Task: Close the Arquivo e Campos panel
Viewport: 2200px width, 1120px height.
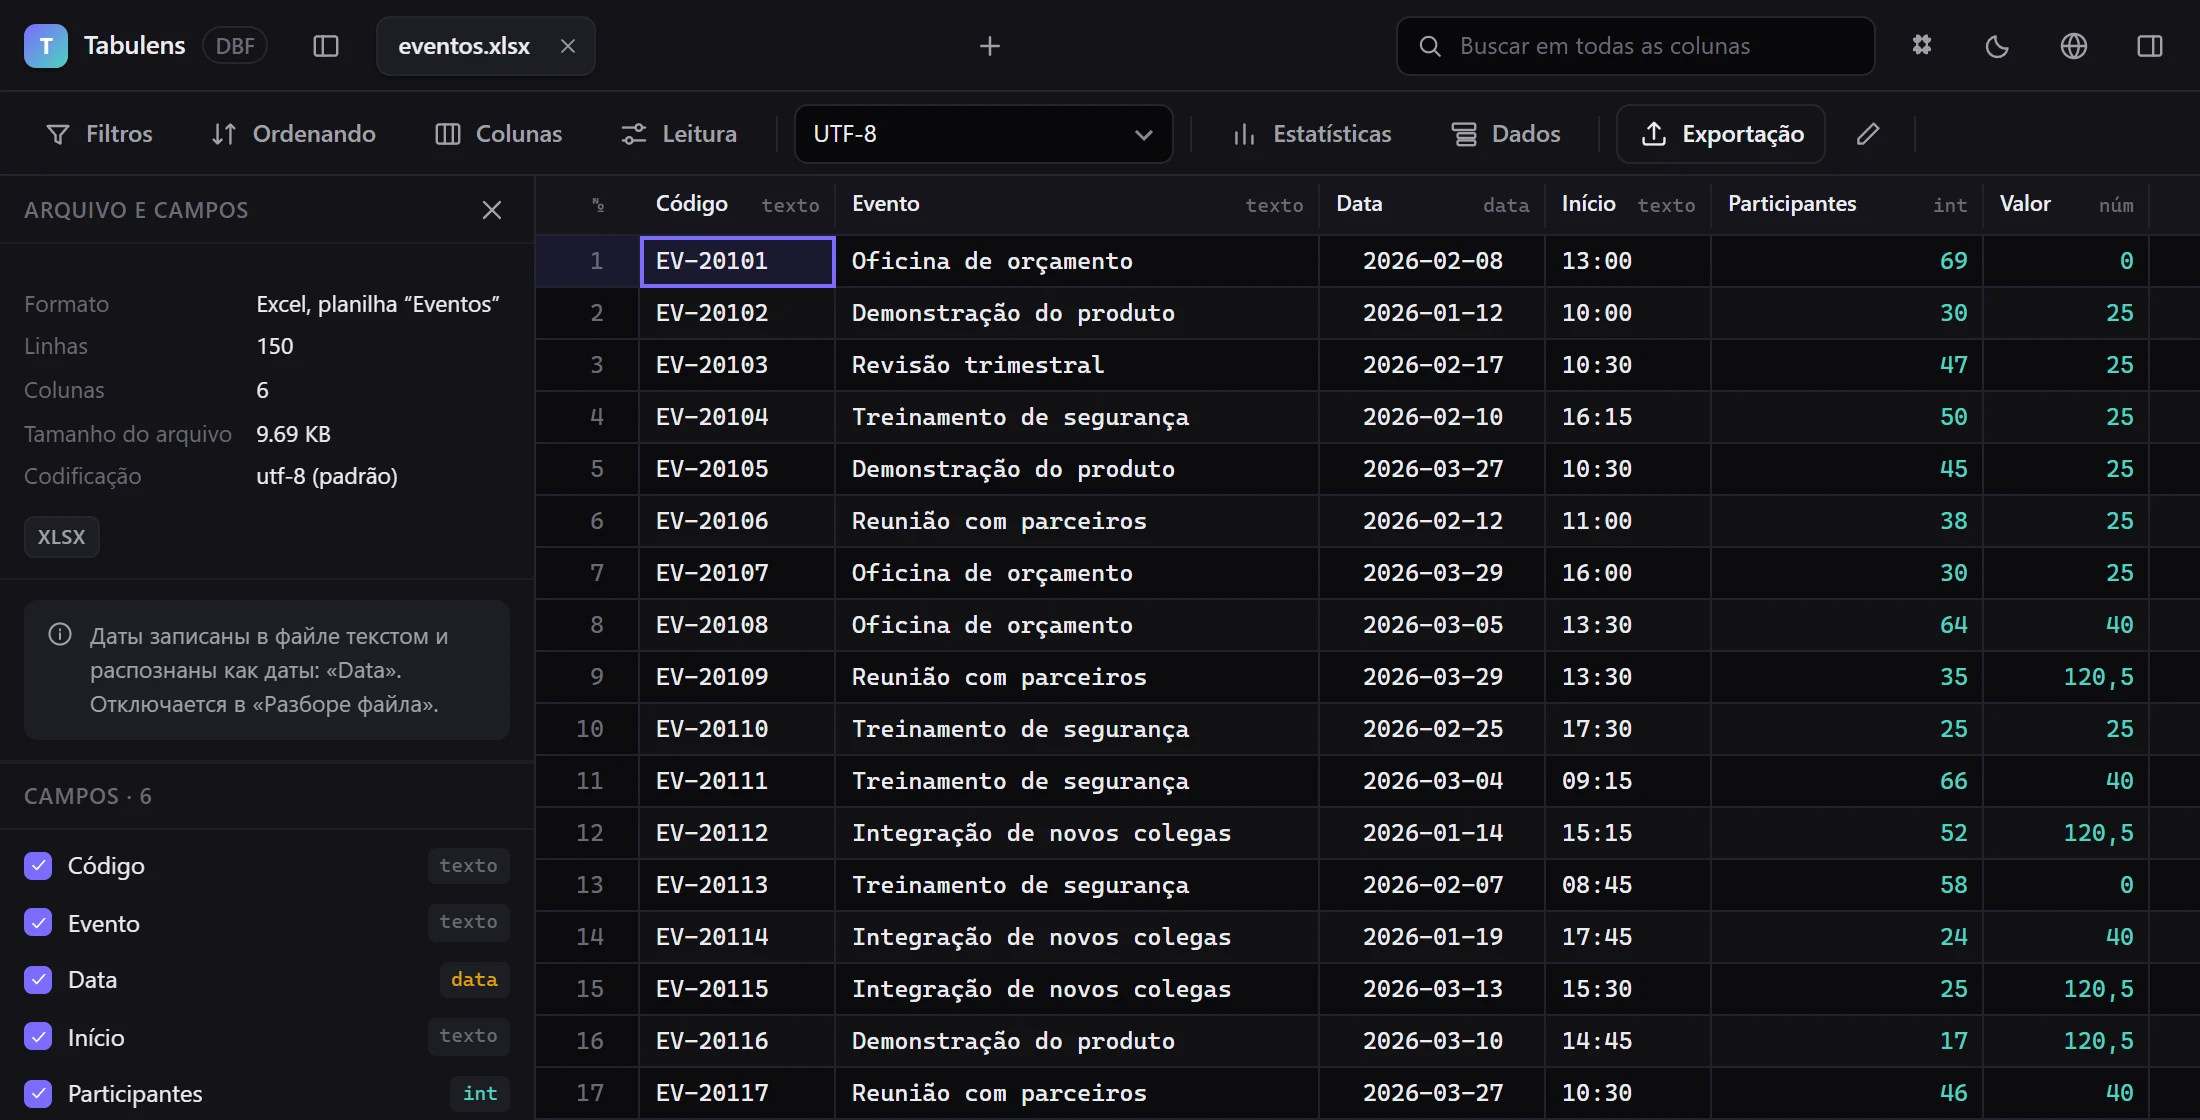Action: click(492, 210)
